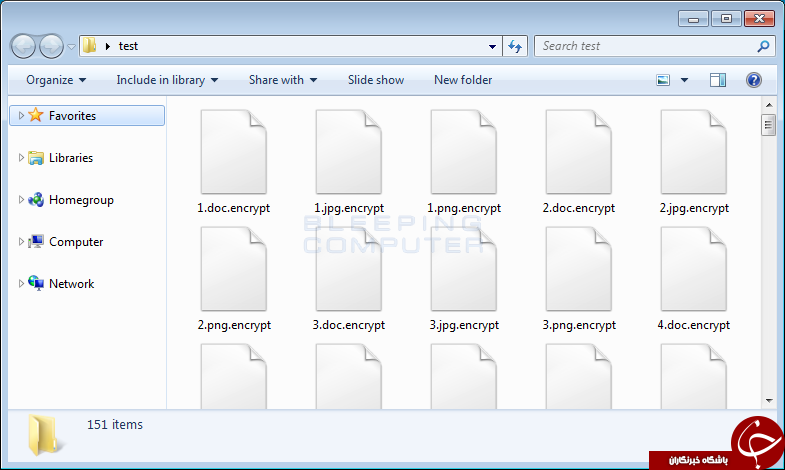
Task: Expand the Libraries tree node
Action: coord(21,158)
